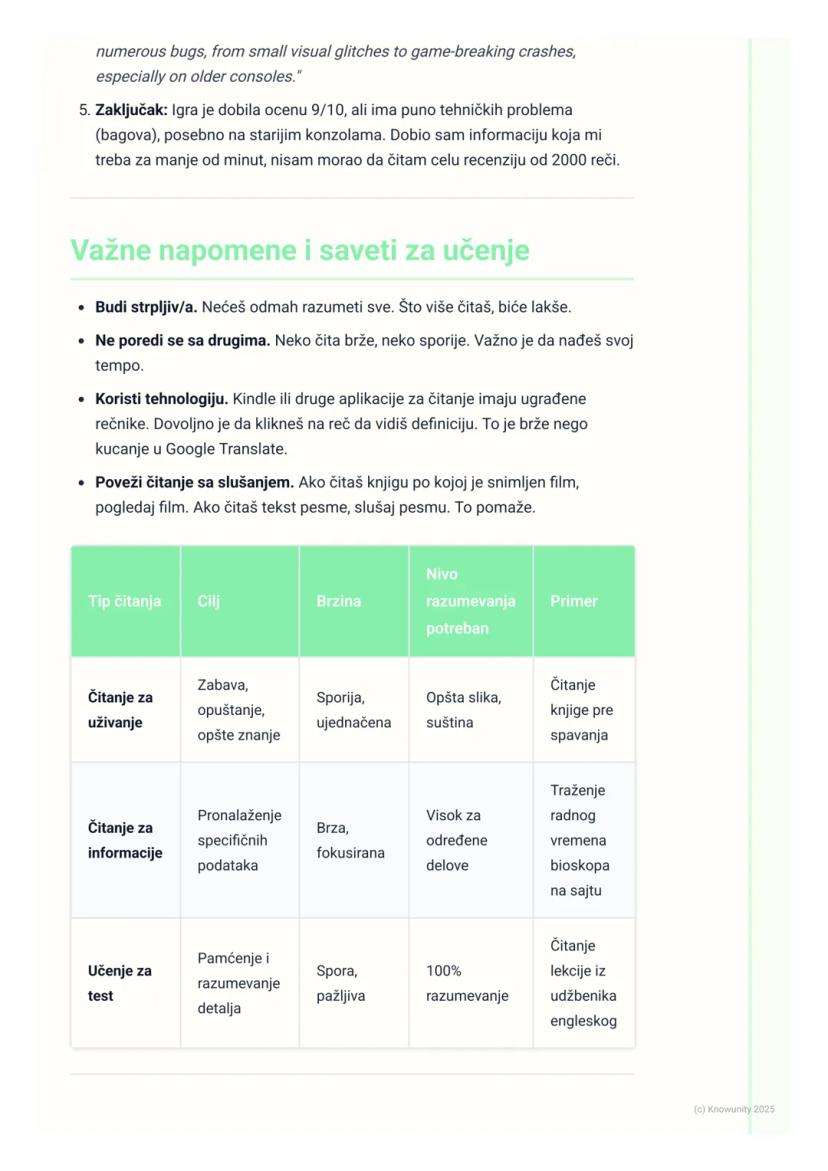828x1171 pixels.
Task: Select the "Brza, fokusirana" table cell
Action: 350,840
